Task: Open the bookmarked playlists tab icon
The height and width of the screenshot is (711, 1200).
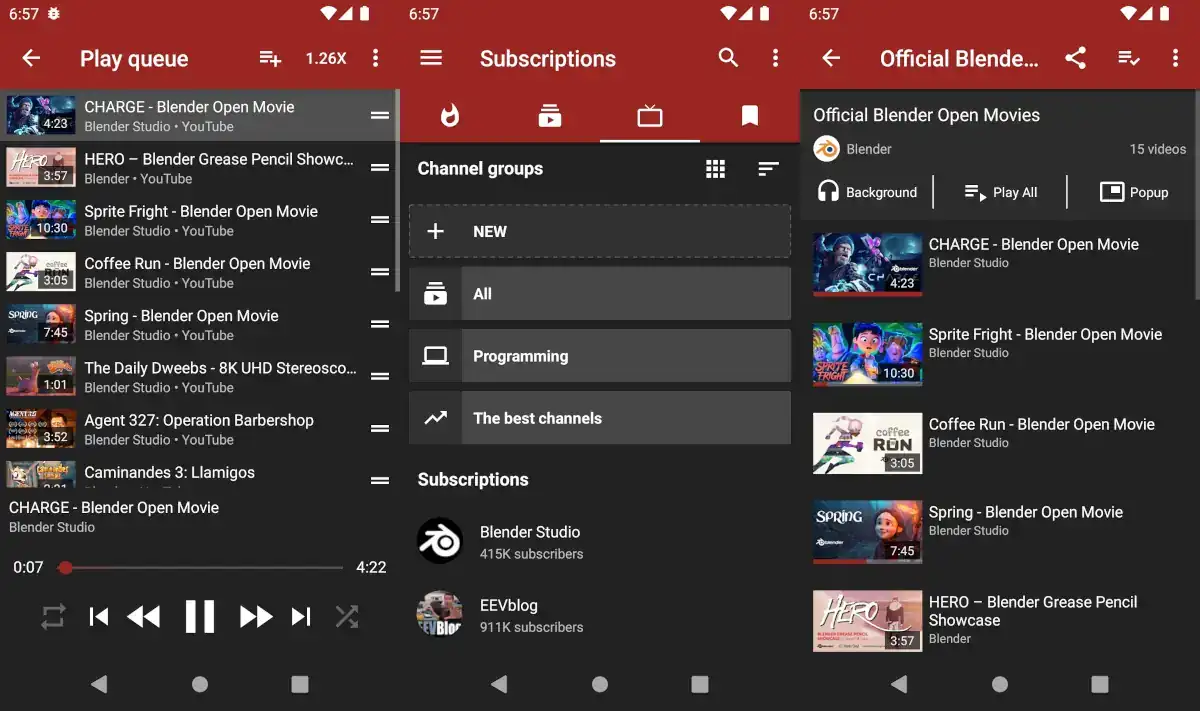Action: pyautogui.click(x=749, y=115)
